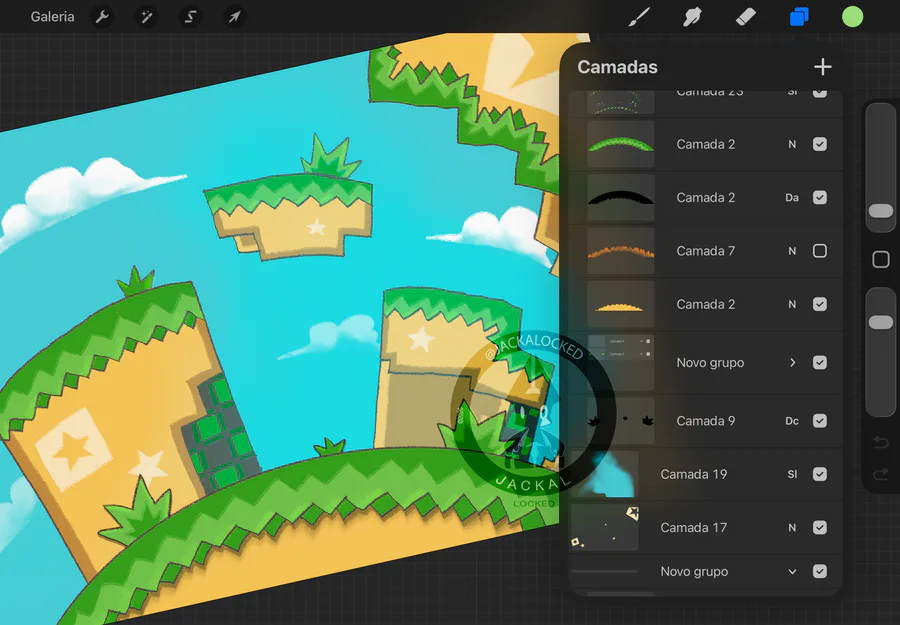Tap the Camada 9 leaf thumbnail

coord(620,421)
